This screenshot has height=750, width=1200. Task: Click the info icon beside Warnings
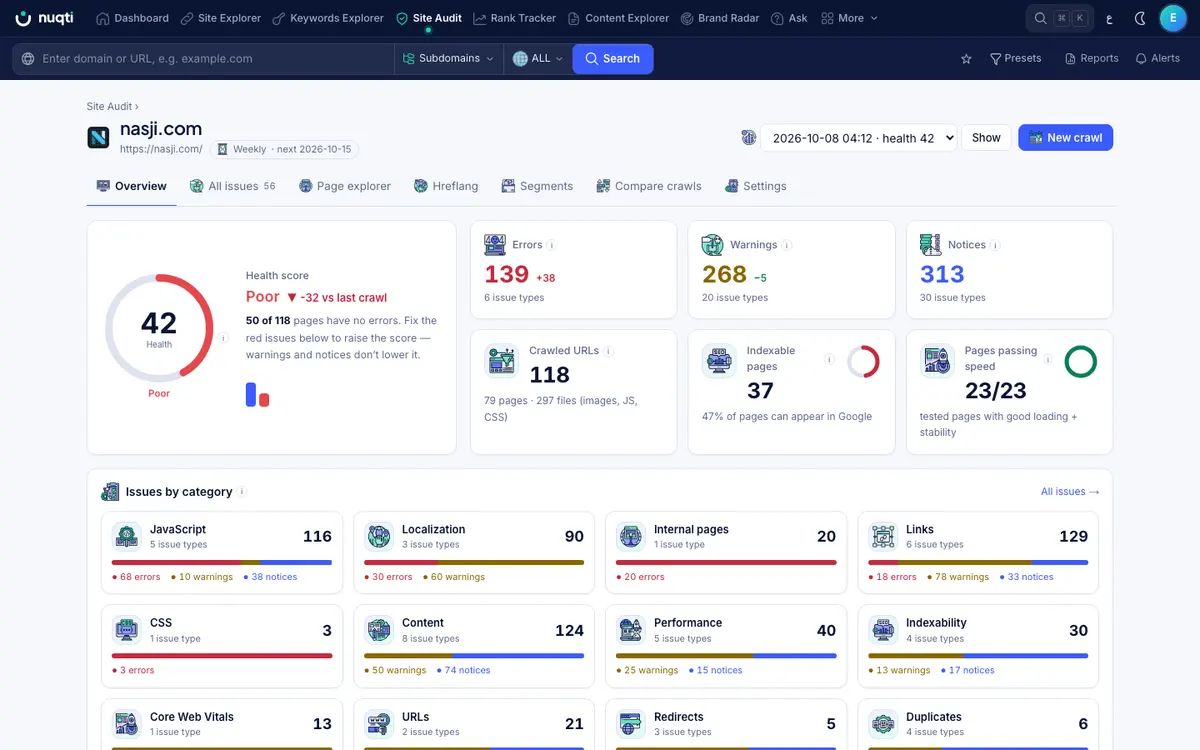(787, 245)
